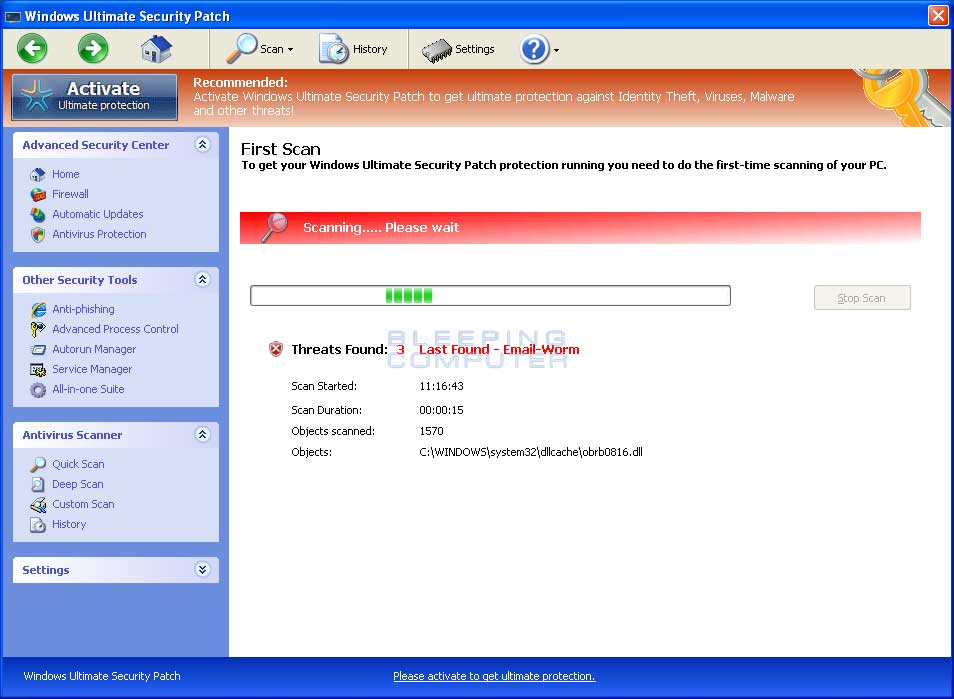Image resolution: width=954 pixels, height=699 pixels.
Task: Start a Deep Scan from the sidebar
Action: coord(78,484)
